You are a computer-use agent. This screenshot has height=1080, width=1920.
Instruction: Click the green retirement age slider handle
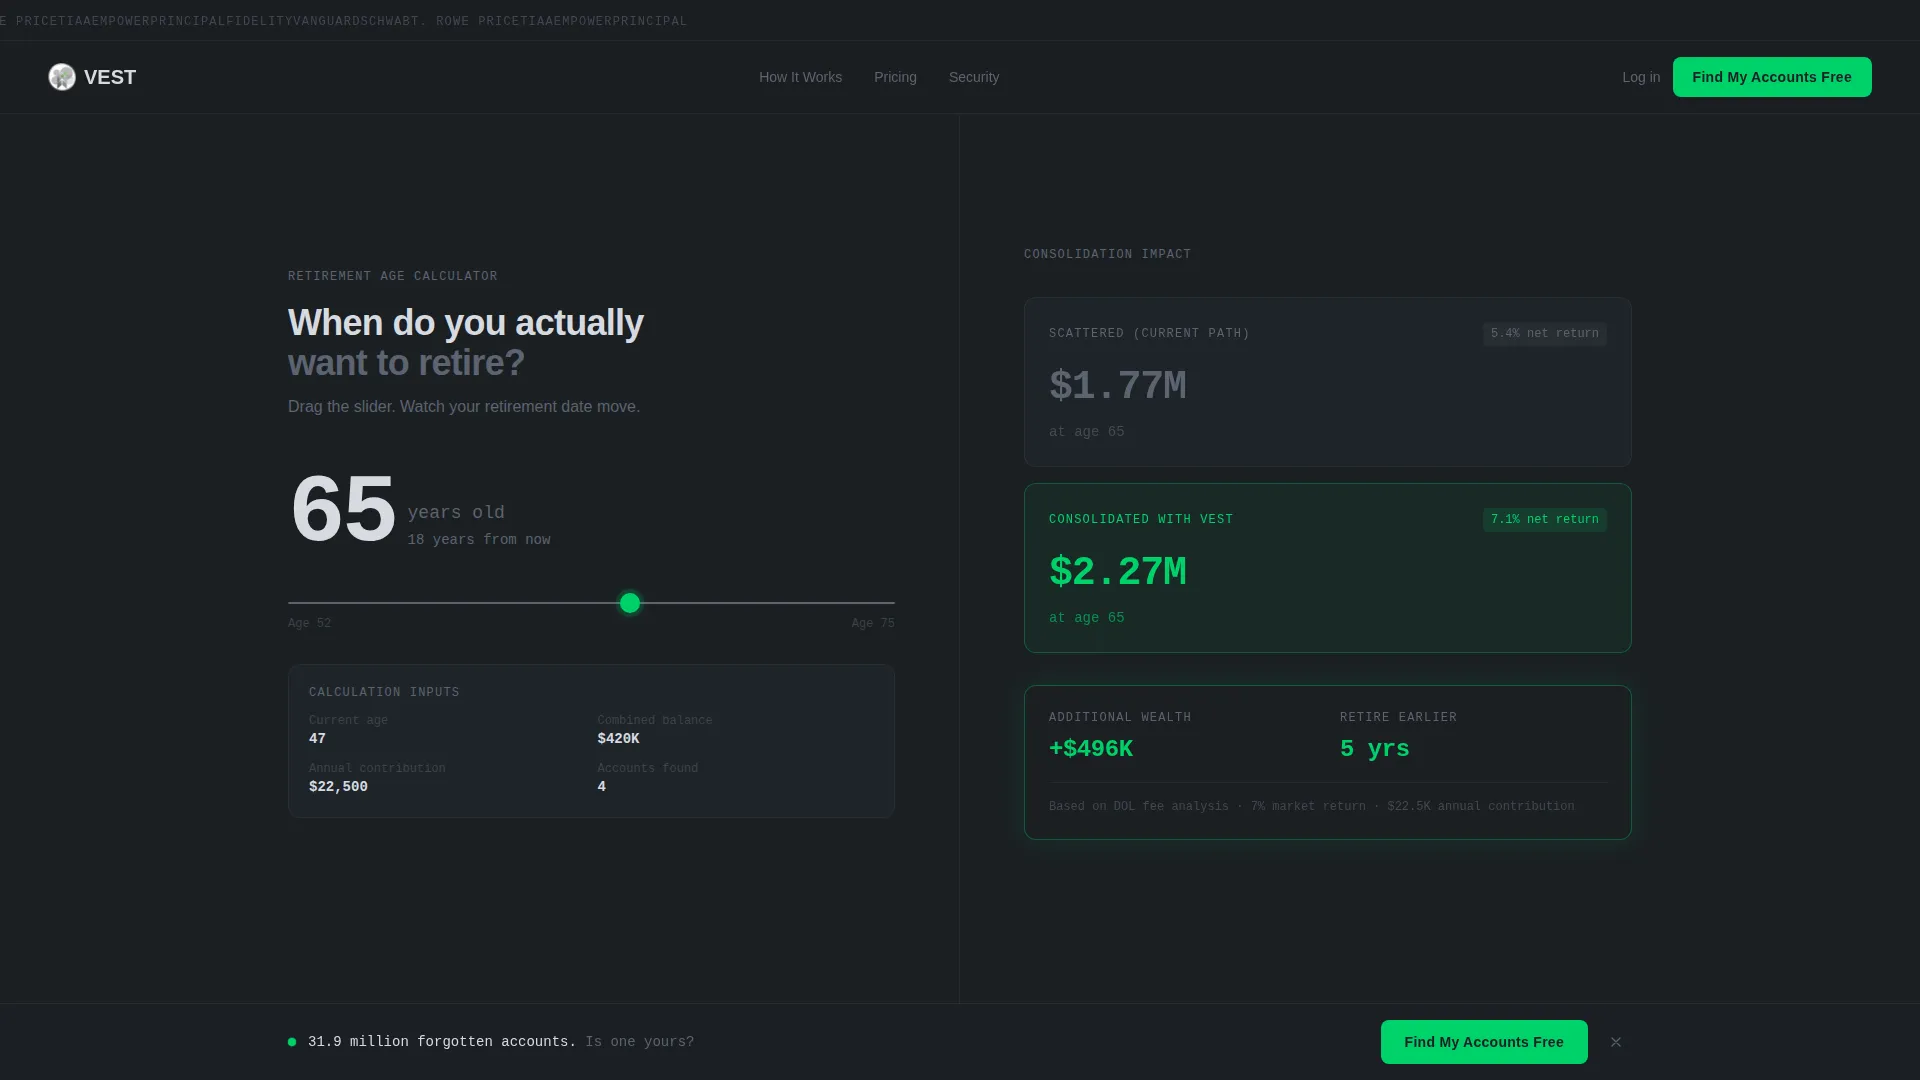point(630,603)
